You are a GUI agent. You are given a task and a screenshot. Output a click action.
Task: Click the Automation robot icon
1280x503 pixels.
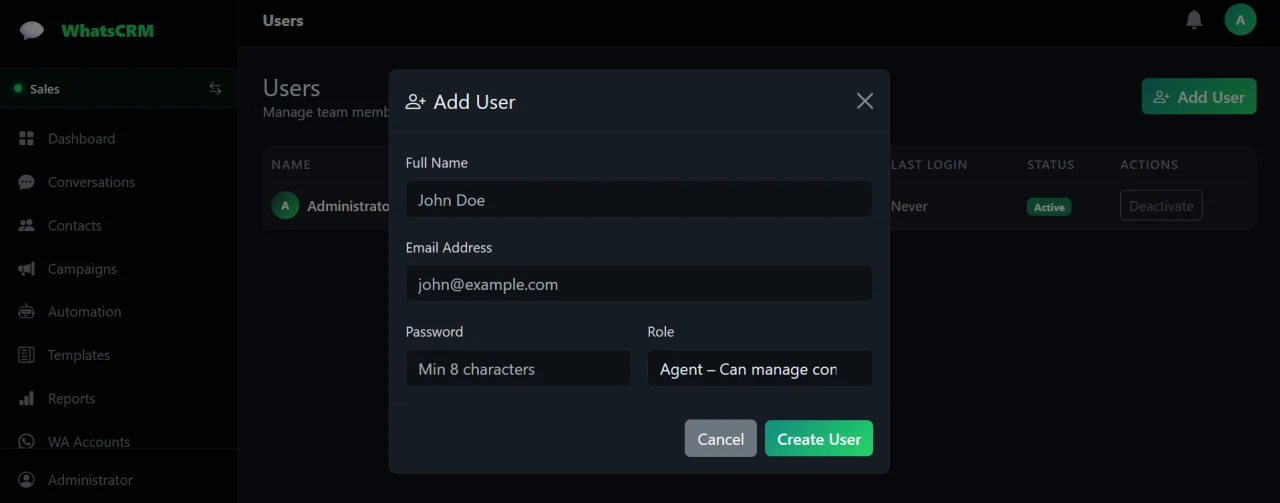pos(27,312)
